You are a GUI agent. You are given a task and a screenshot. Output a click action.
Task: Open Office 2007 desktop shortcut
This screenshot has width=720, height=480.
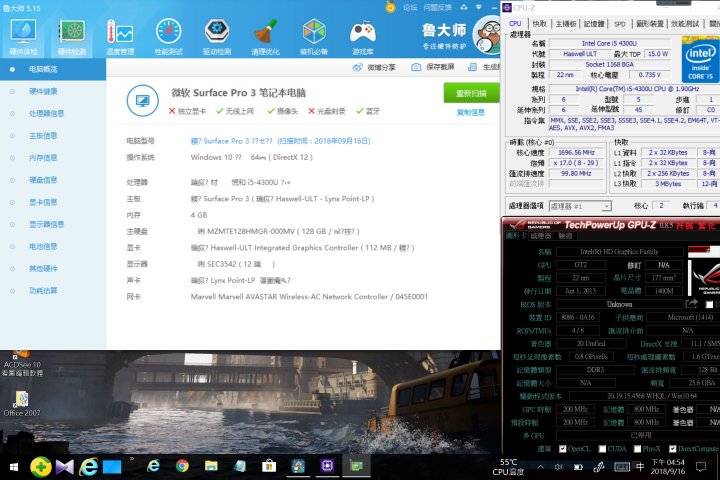[22, 404]
